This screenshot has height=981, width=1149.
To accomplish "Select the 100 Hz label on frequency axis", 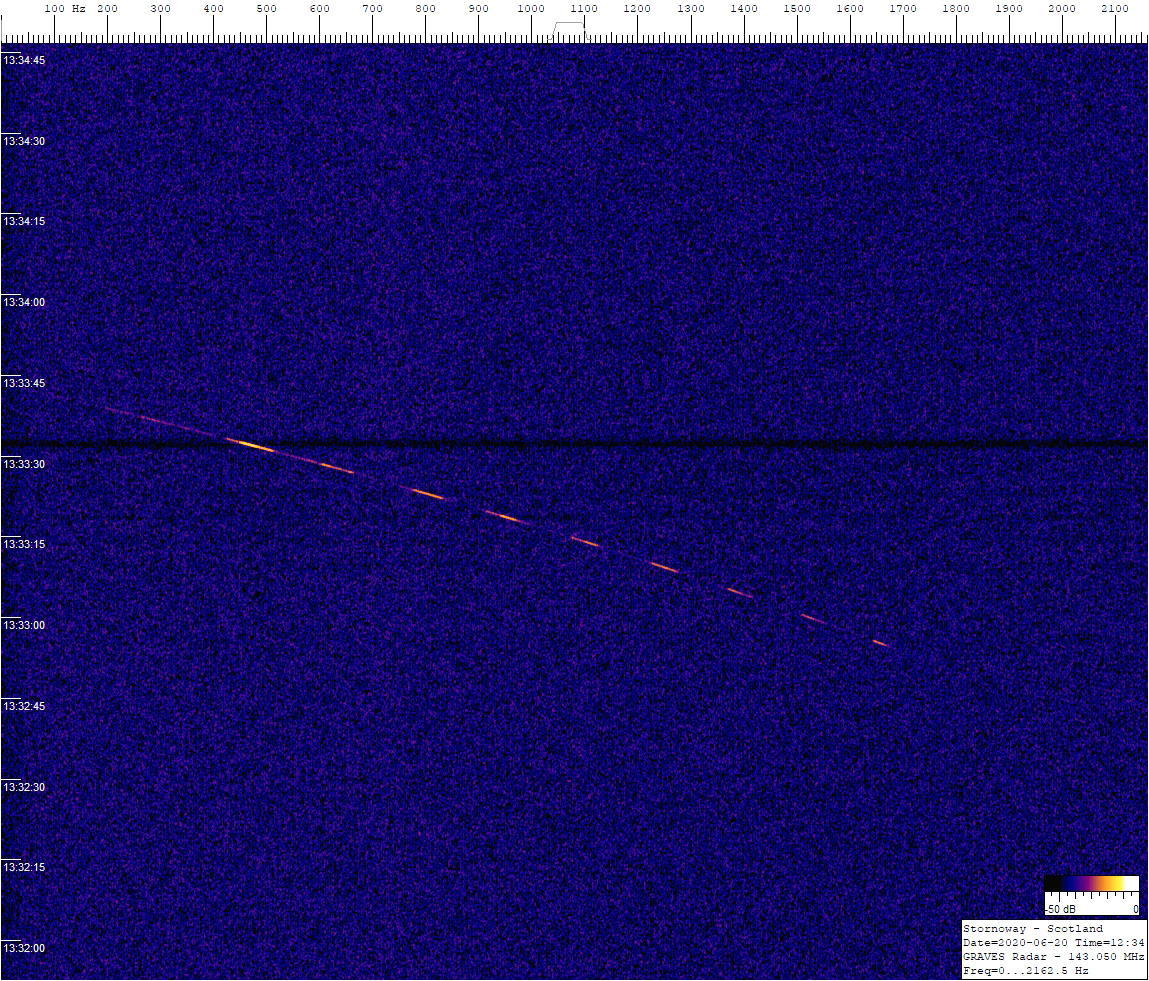I will click(x=65, y=9).
